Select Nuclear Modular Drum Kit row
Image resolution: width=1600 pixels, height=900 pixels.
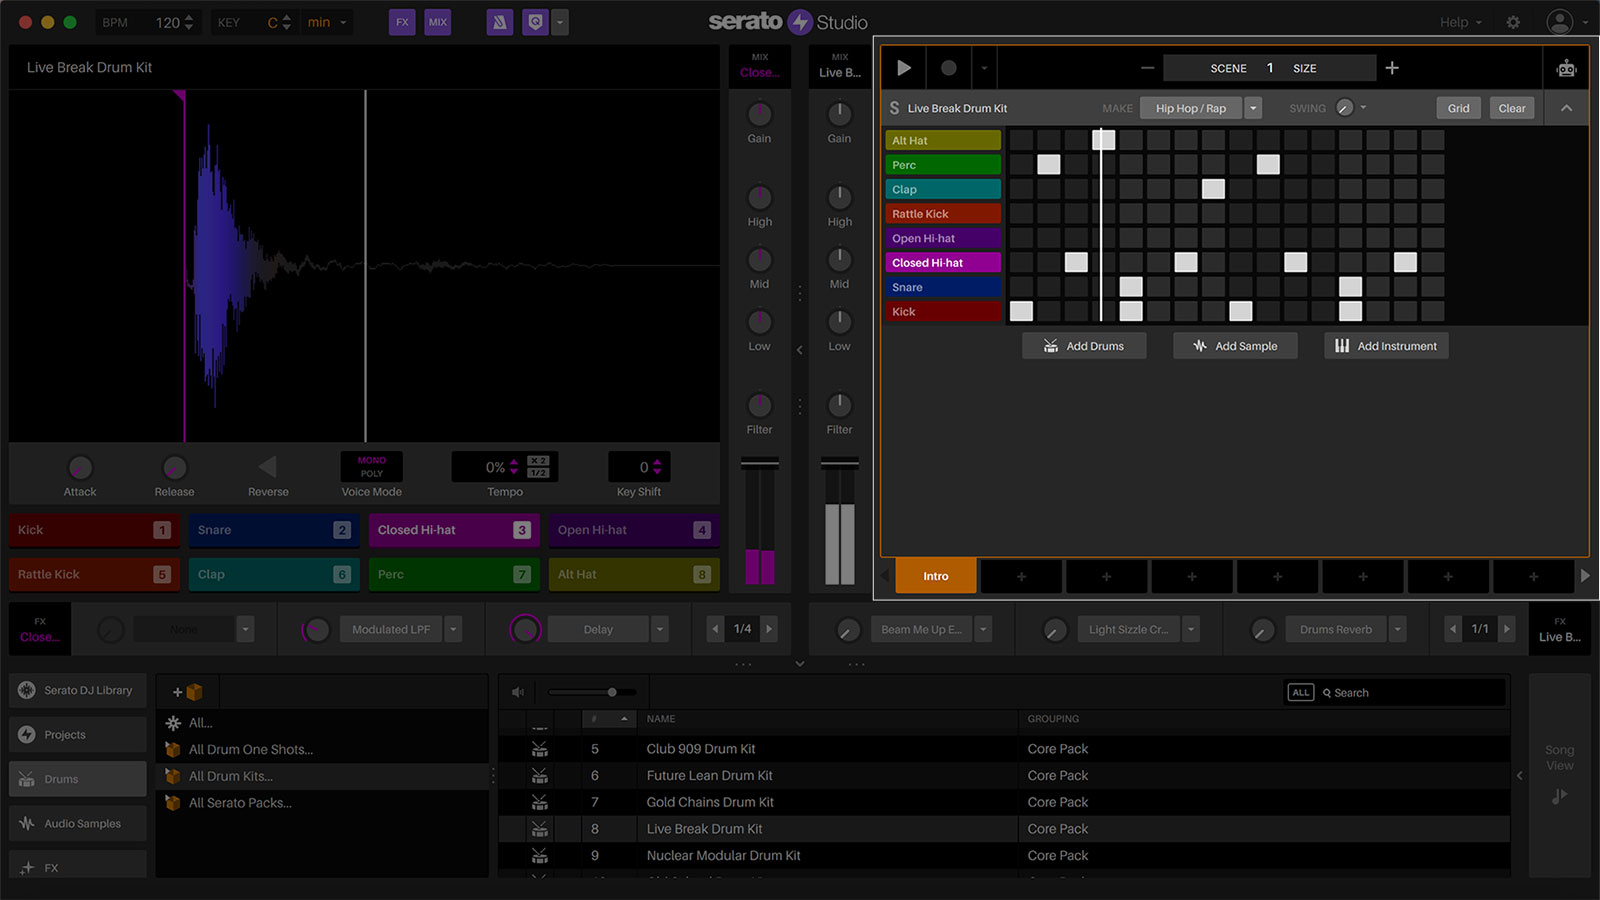coord(1004,856)
